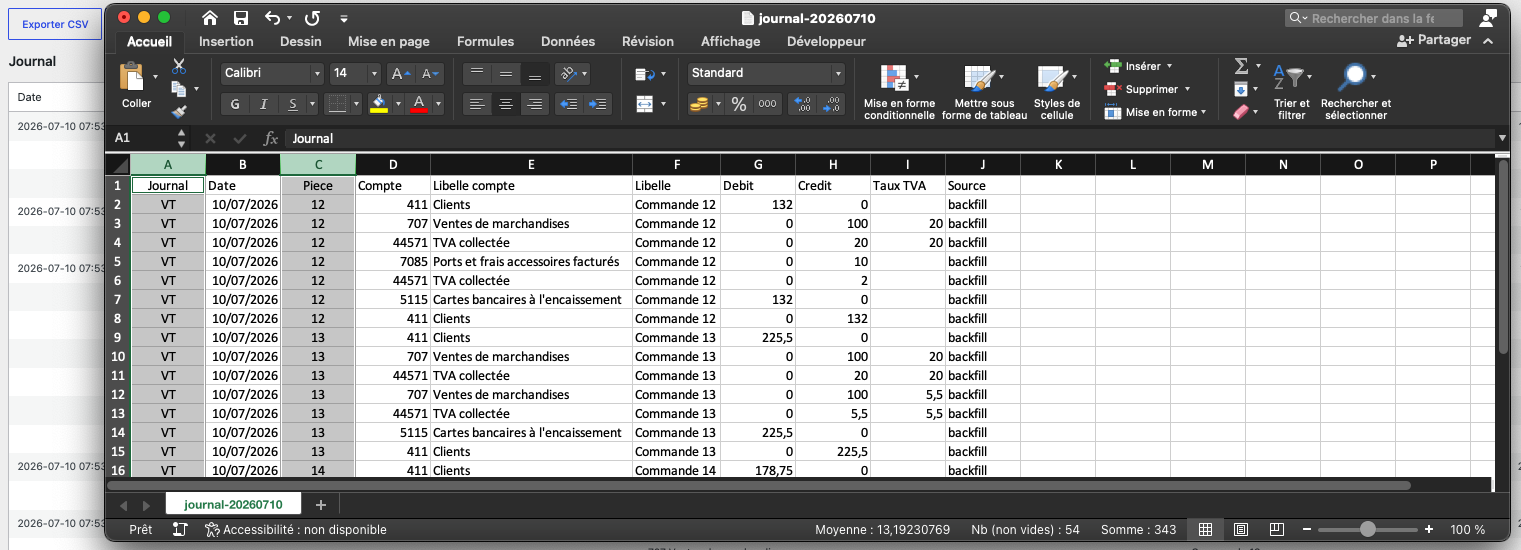Screen dimensions: 1521x550
Task: Click the zoom slider handle
Action: (1368, 529)
